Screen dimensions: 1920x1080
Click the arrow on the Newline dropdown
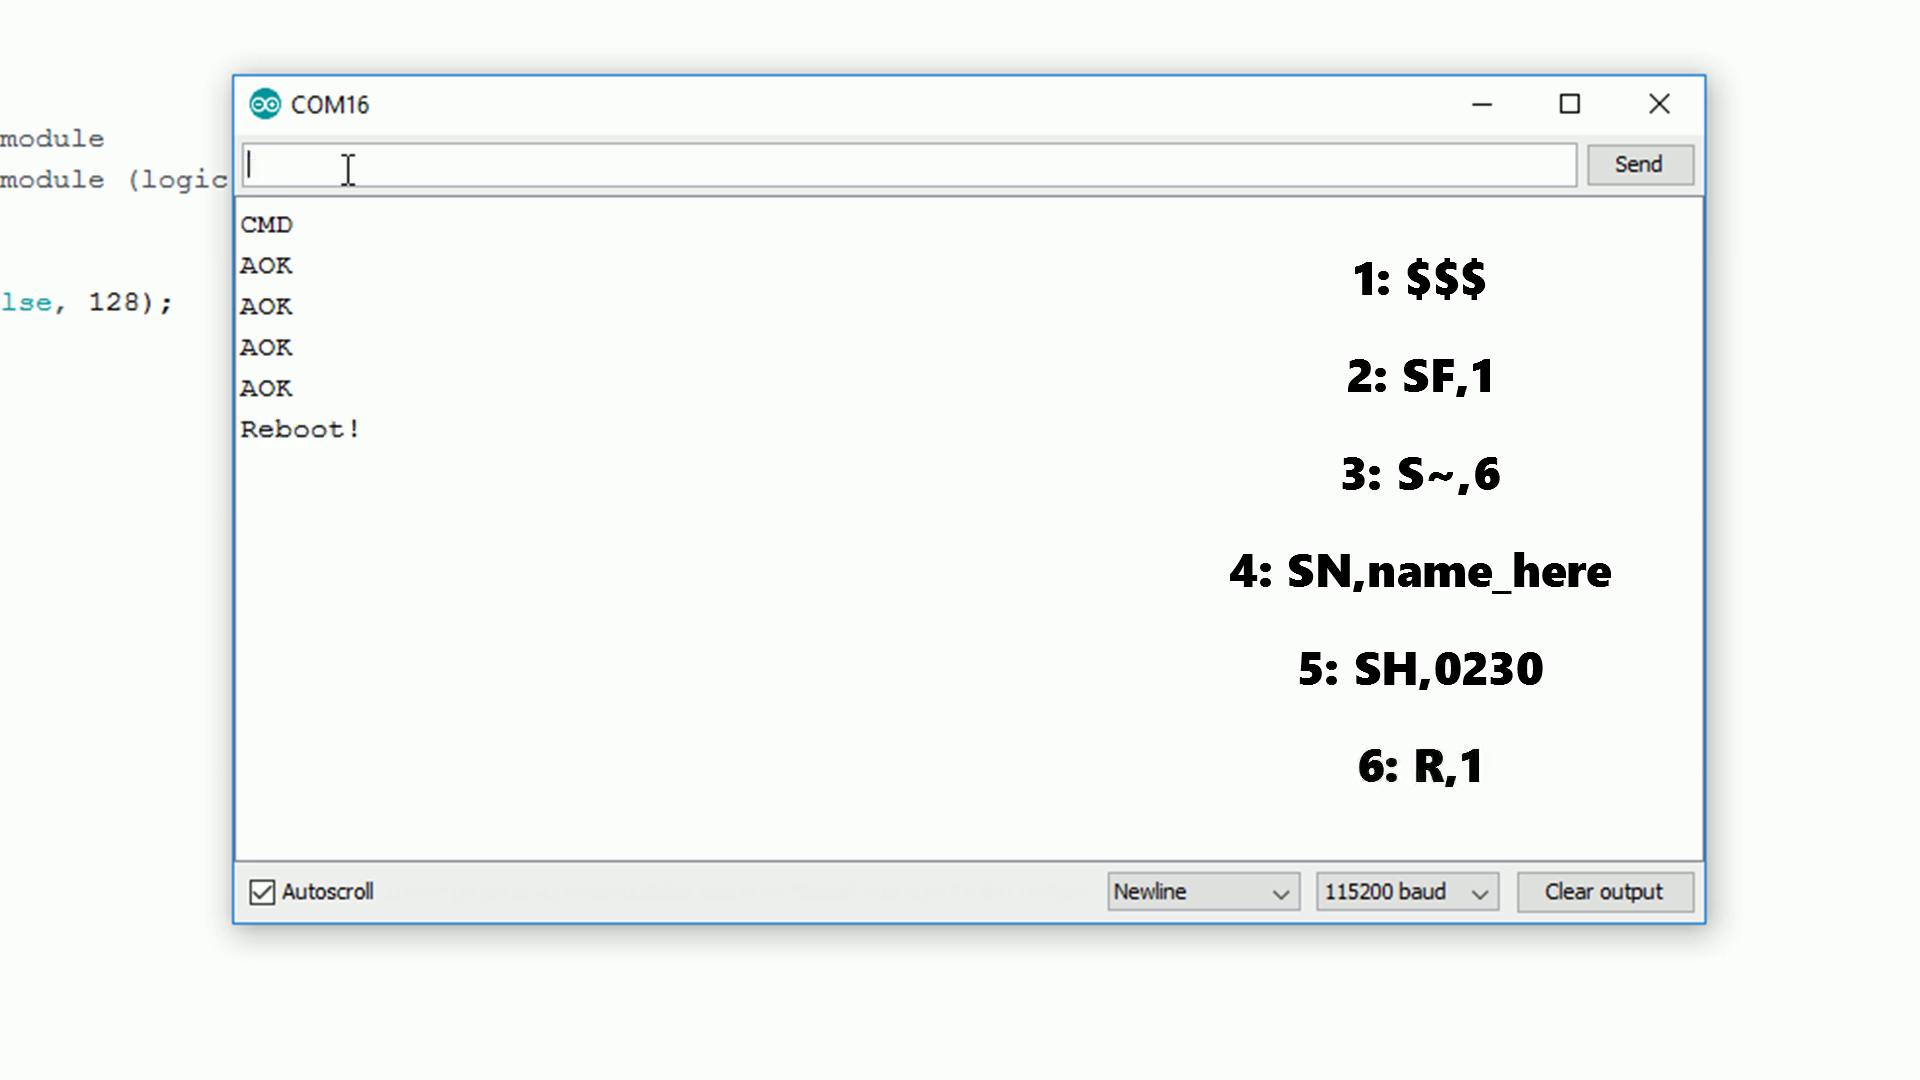coord(1280,893)
